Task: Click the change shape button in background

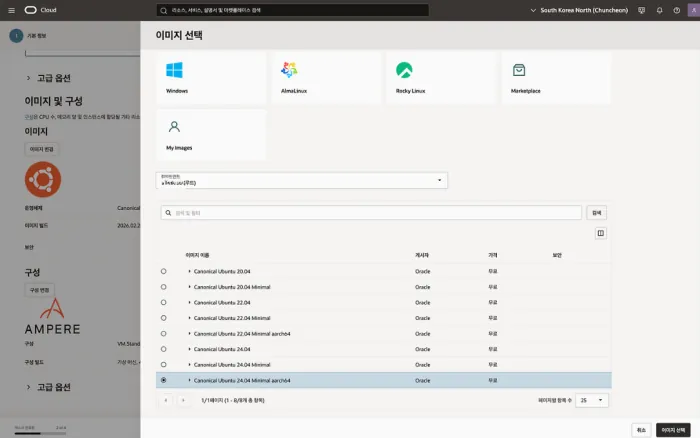Action: pos(39,290)
